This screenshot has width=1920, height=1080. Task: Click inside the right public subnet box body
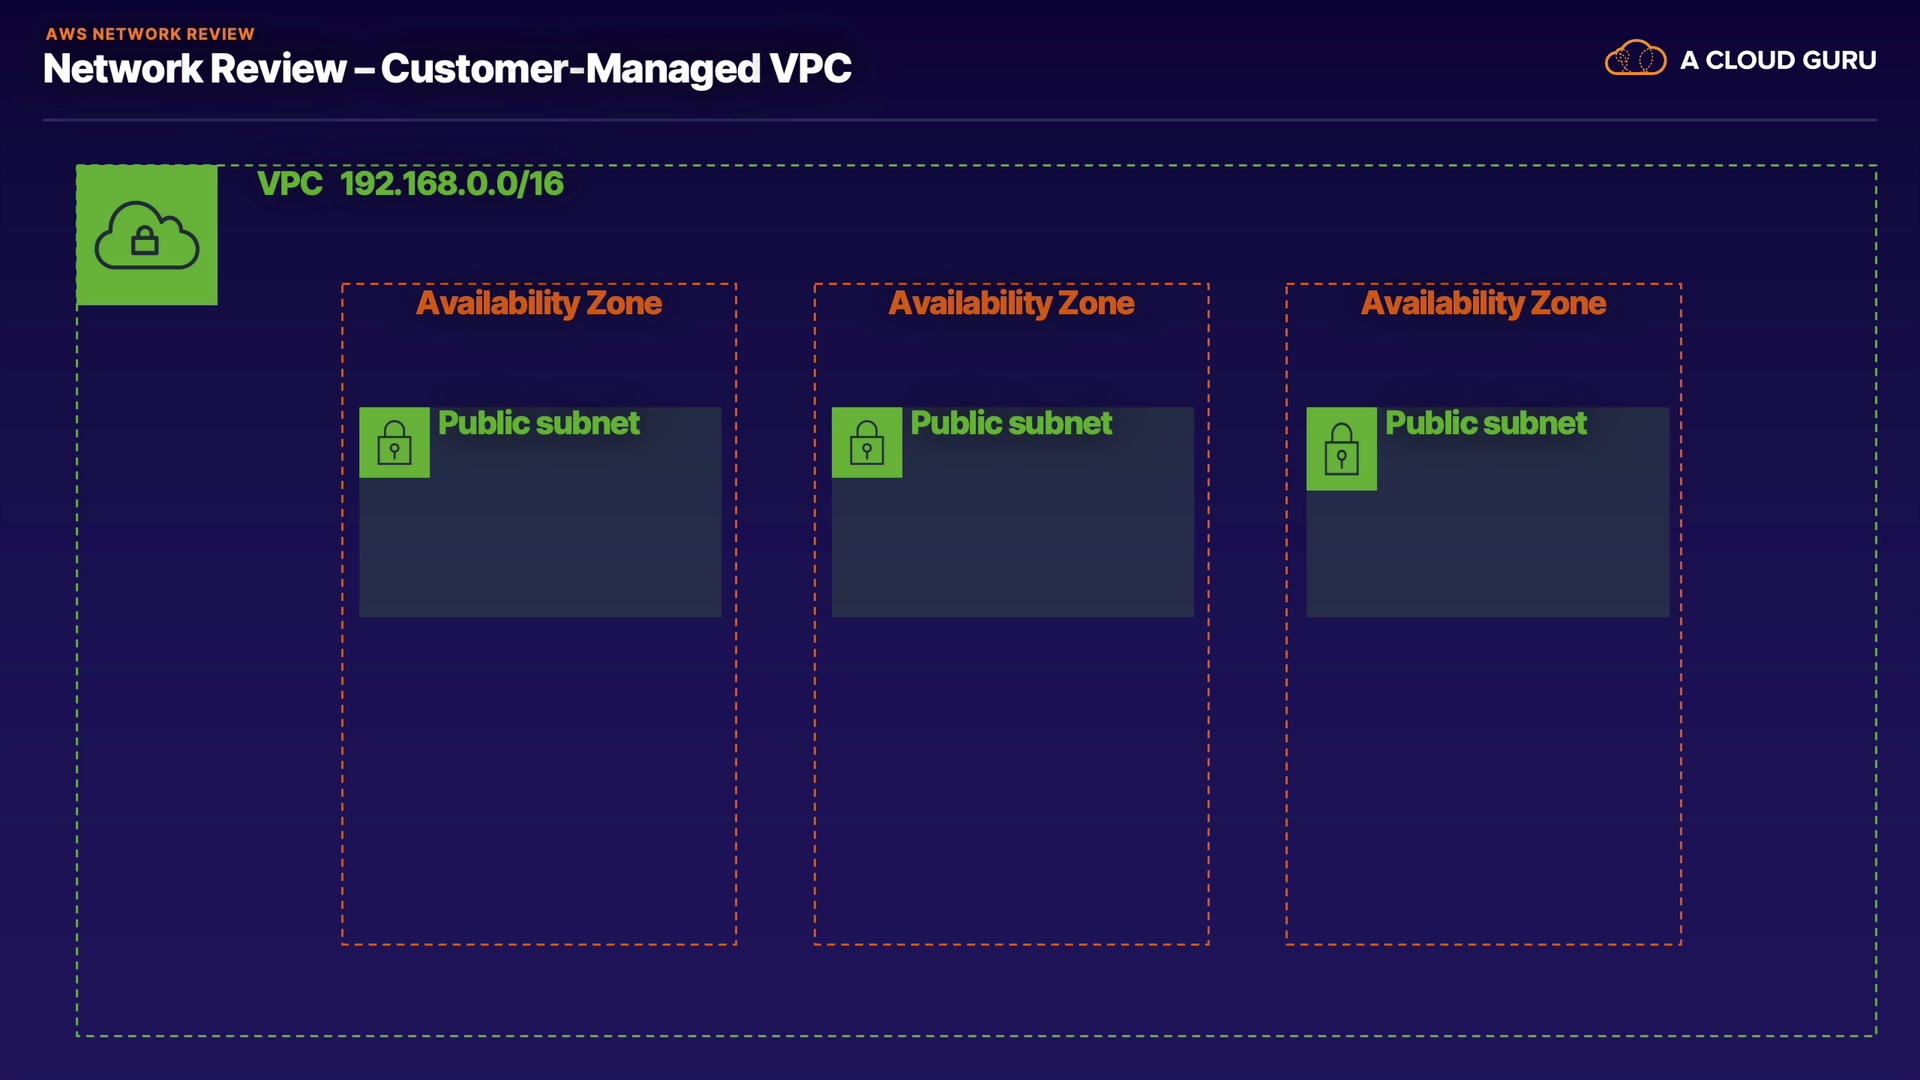click(1487, 550)
